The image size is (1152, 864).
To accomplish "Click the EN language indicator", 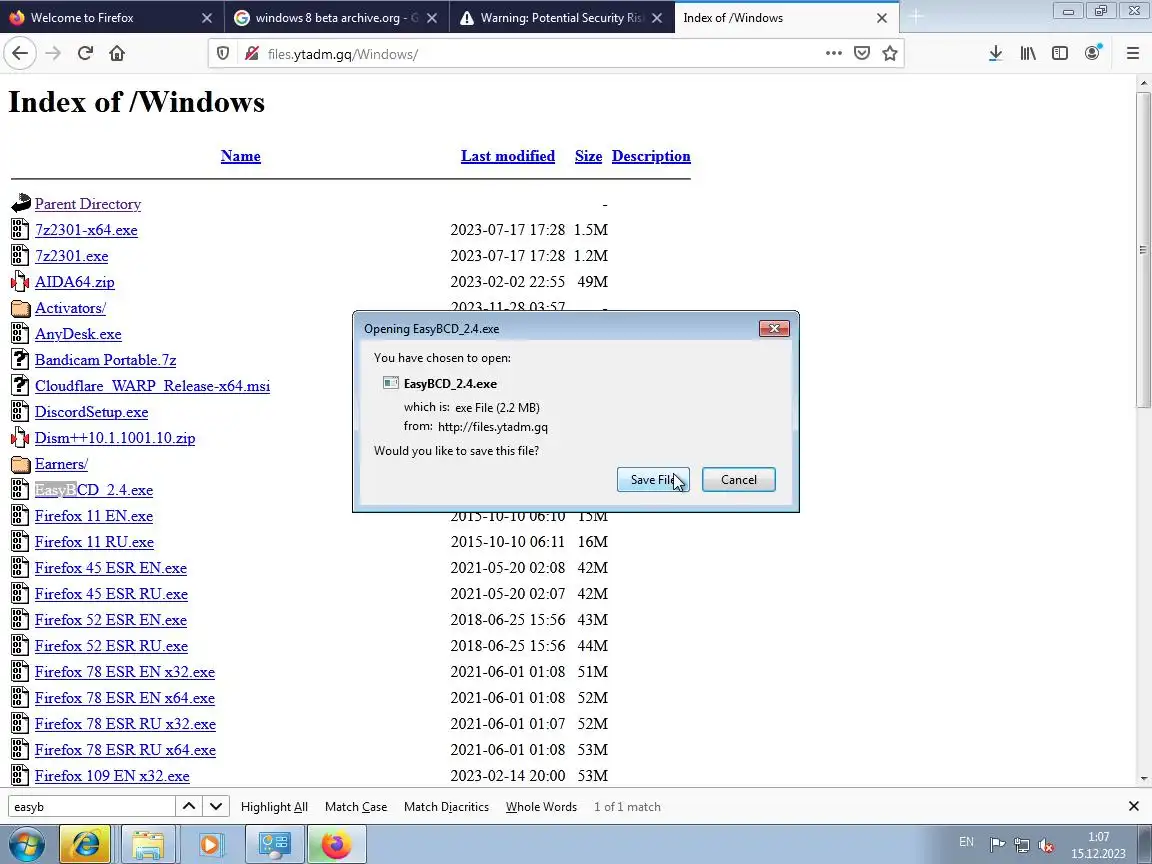I will click(x=966, y=842).
